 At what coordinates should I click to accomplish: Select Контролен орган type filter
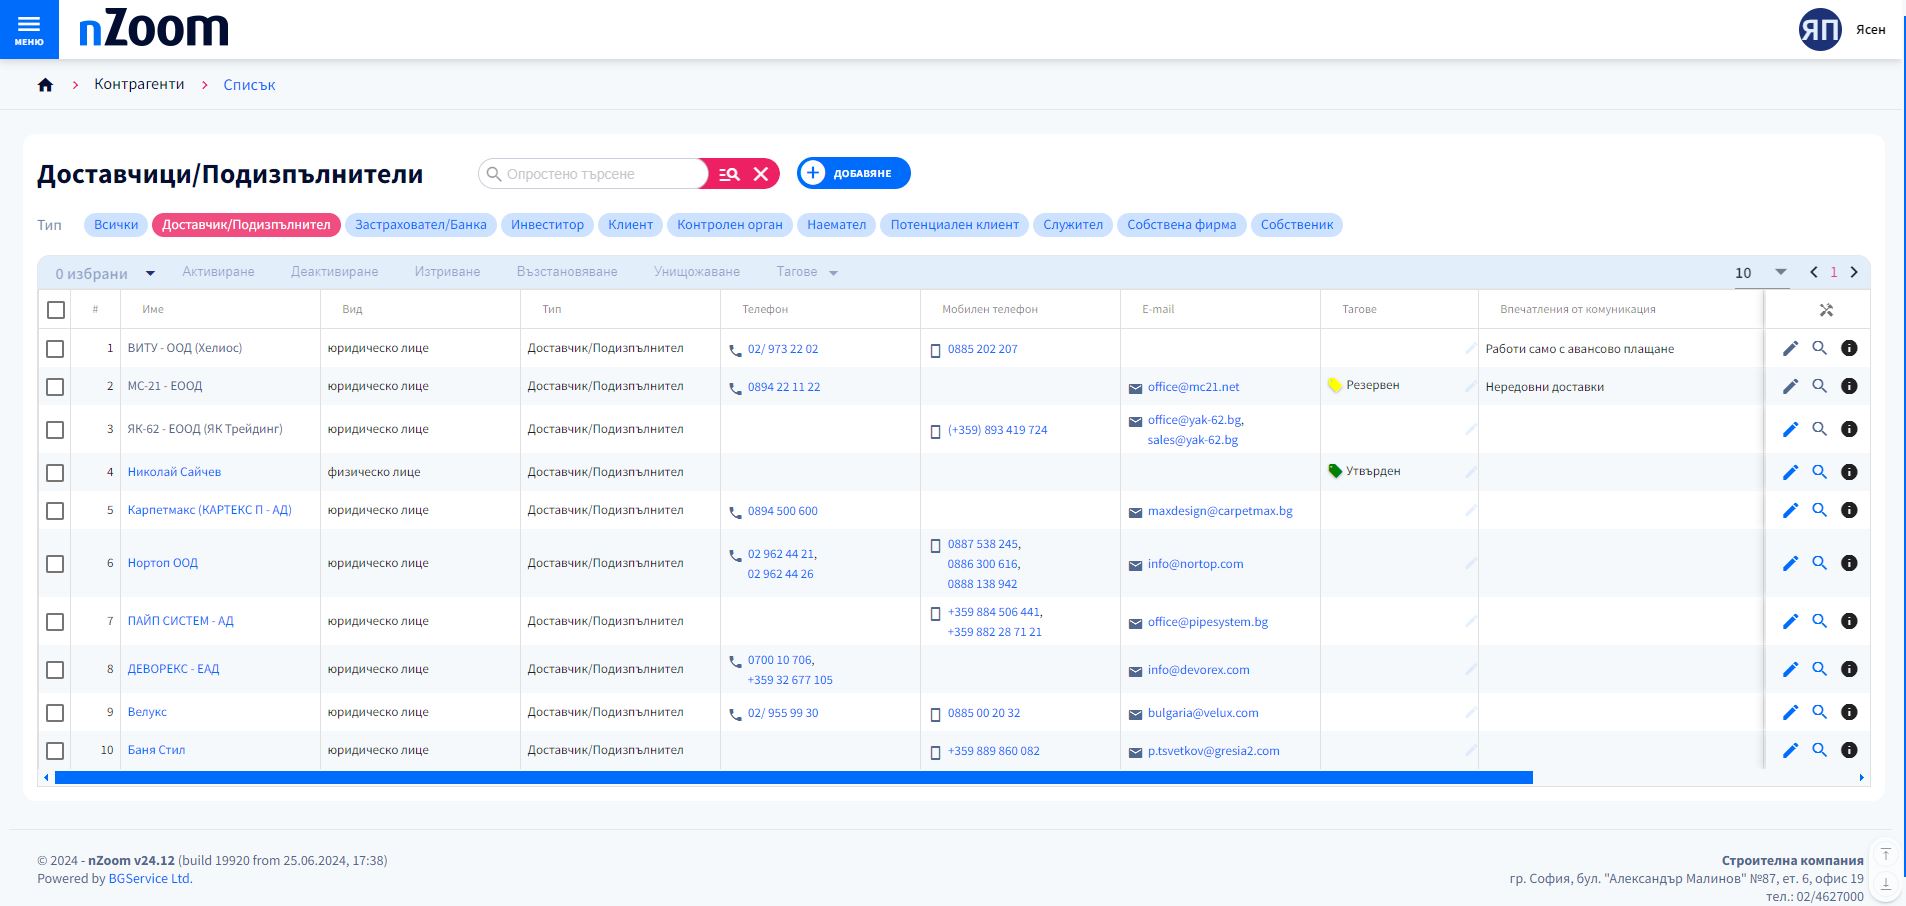[730, 225]
